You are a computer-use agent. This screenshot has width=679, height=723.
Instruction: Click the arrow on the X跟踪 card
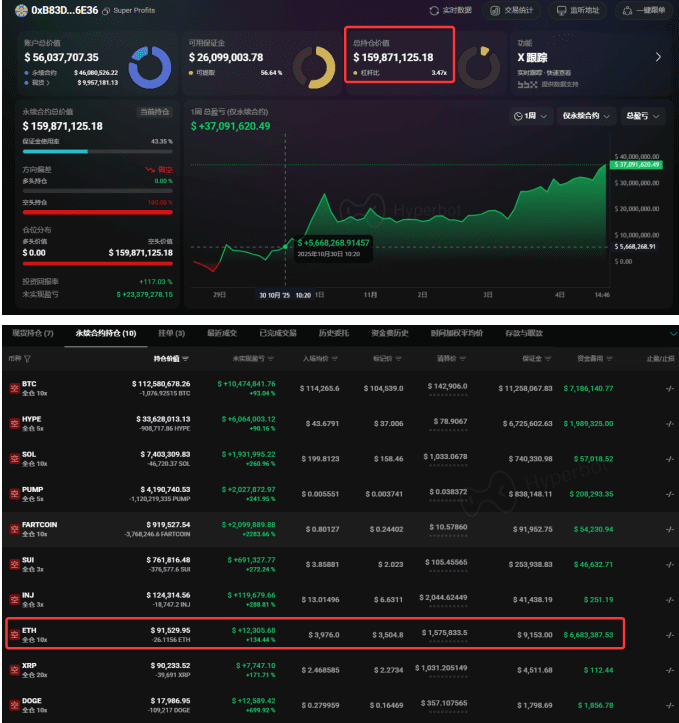658,57
